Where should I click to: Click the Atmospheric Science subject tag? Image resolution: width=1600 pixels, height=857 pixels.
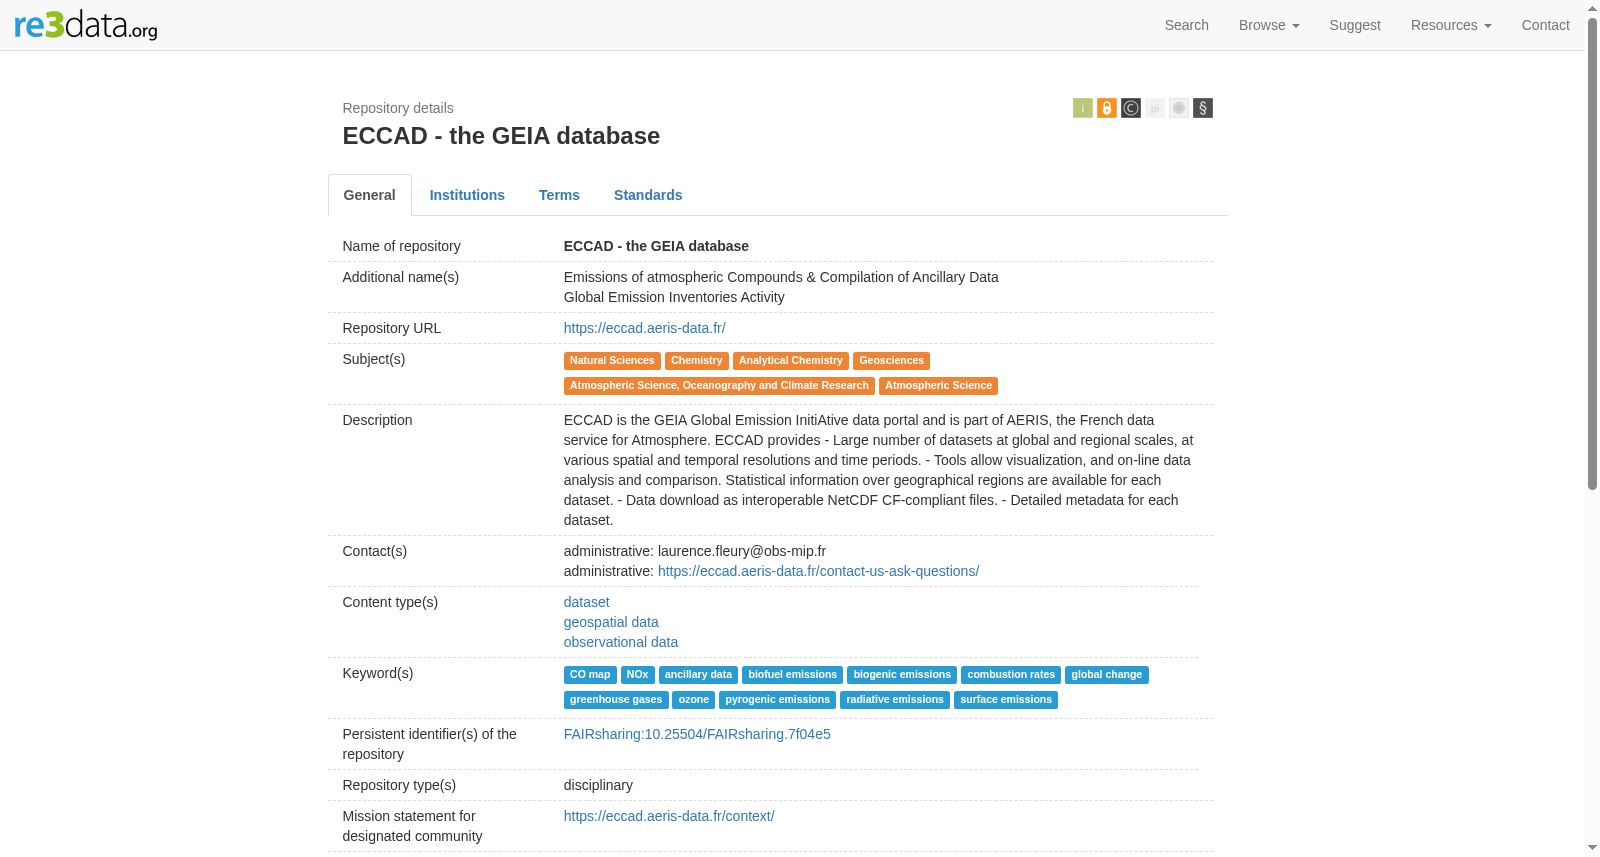(938, 386)
